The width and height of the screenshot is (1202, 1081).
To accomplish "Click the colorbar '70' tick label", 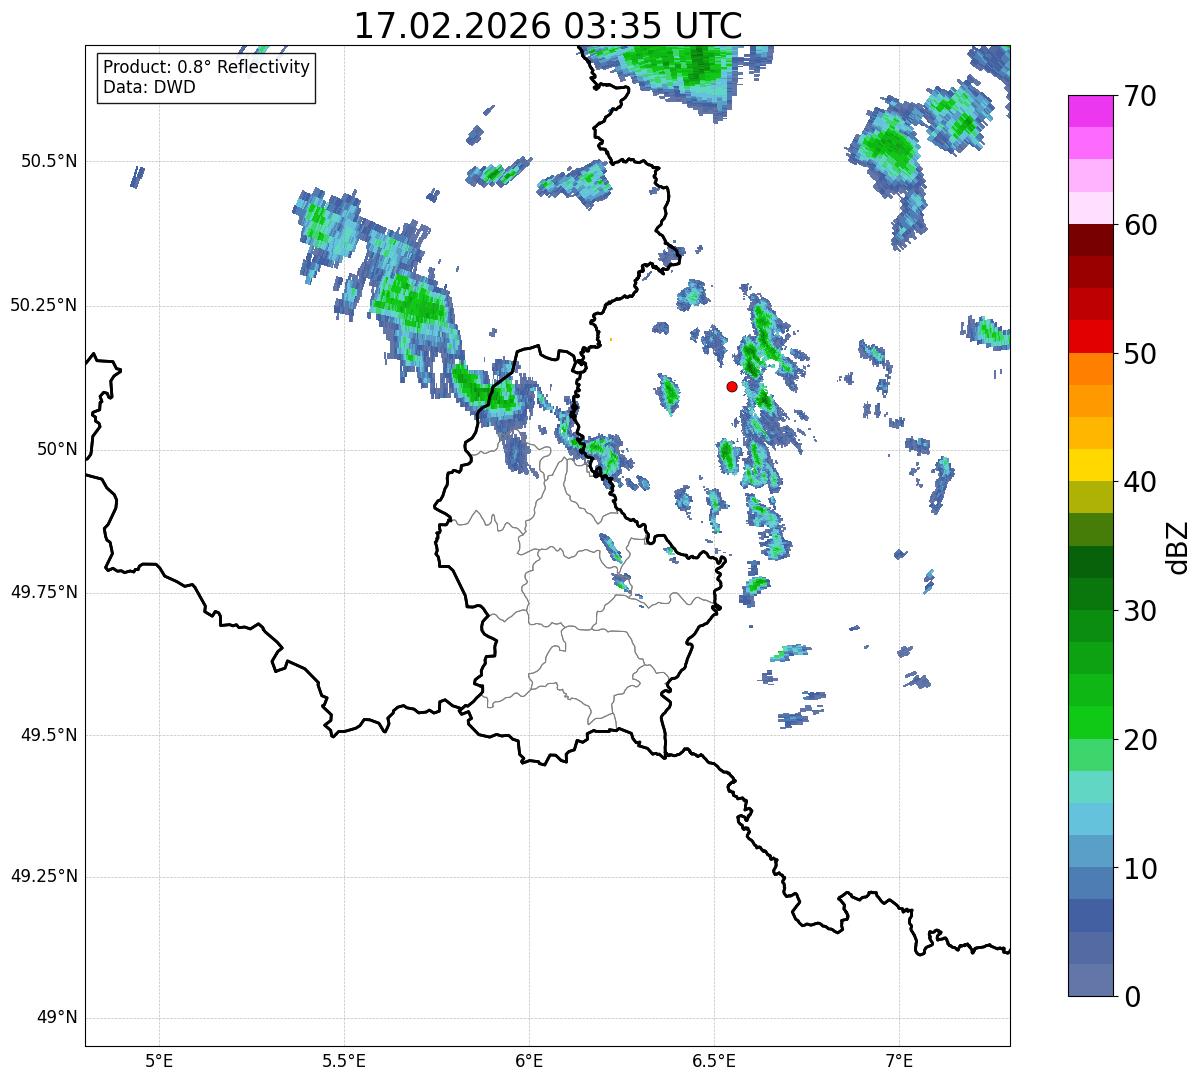I will 1140,96.
